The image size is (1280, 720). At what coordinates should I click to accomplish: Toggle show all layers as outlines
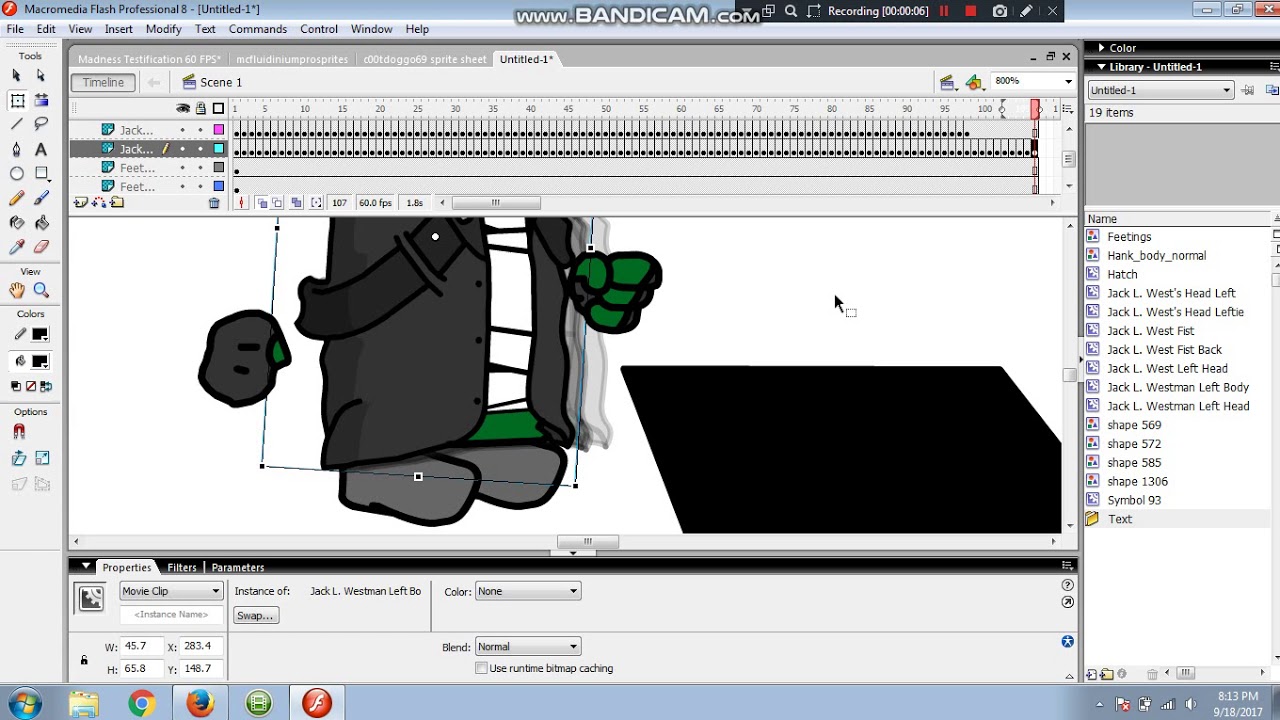click(x=218, y=108)
